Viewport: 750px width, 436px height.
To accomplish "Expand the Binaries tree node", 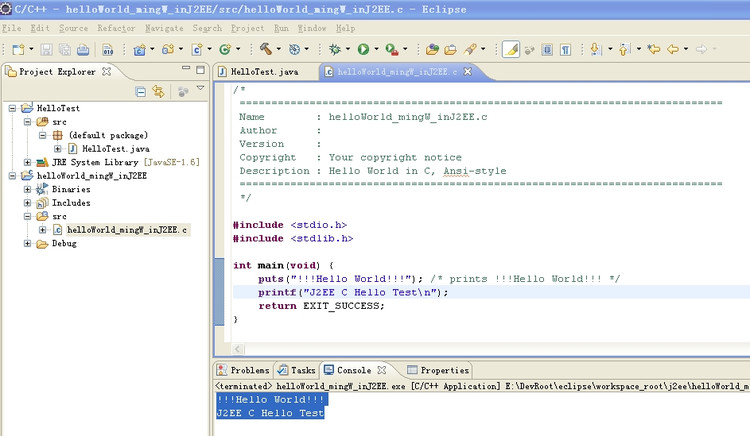I will 27,189.
